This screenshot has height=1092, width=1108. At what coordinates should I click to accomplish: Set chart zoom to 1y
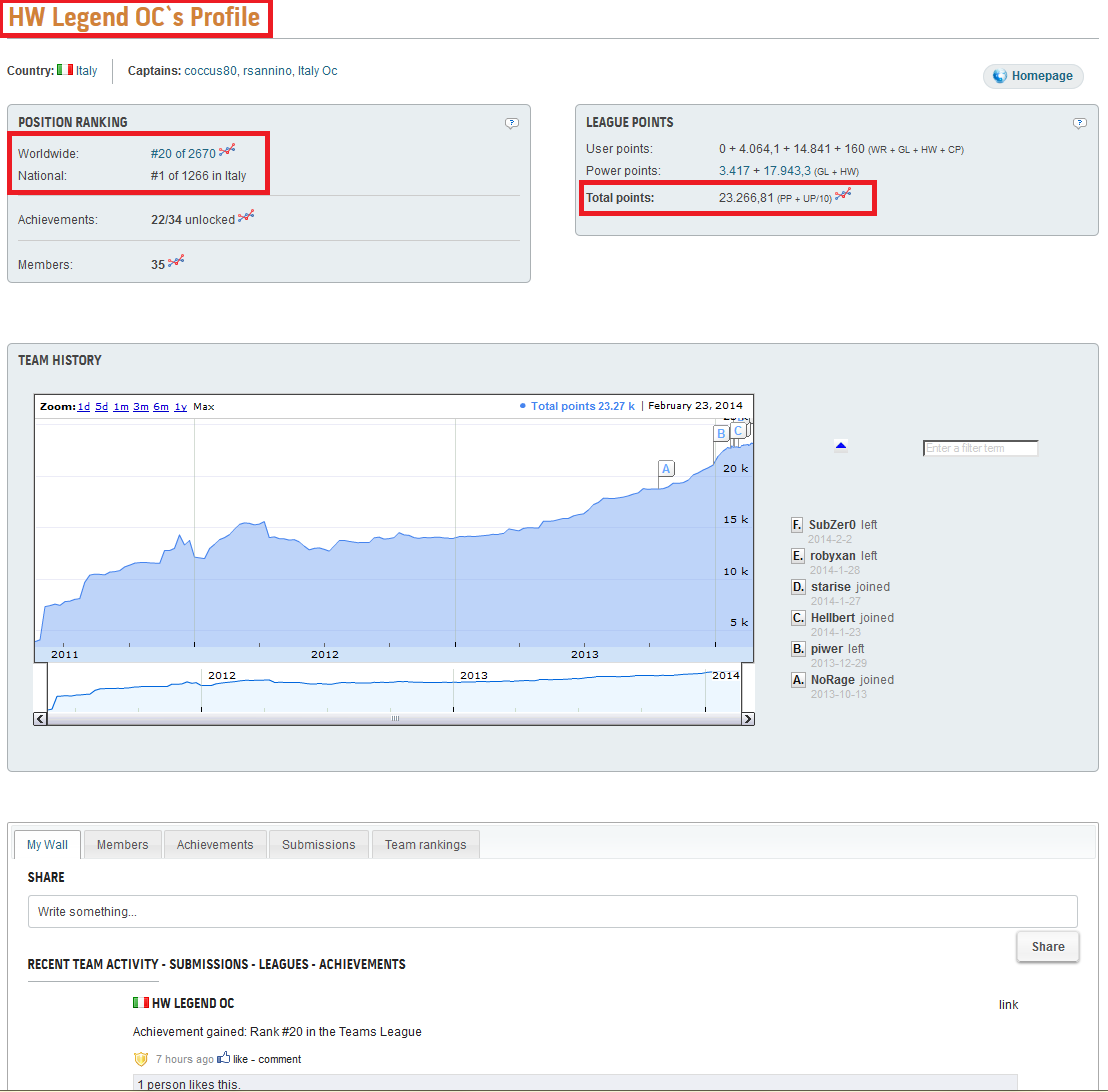[180, 406]
